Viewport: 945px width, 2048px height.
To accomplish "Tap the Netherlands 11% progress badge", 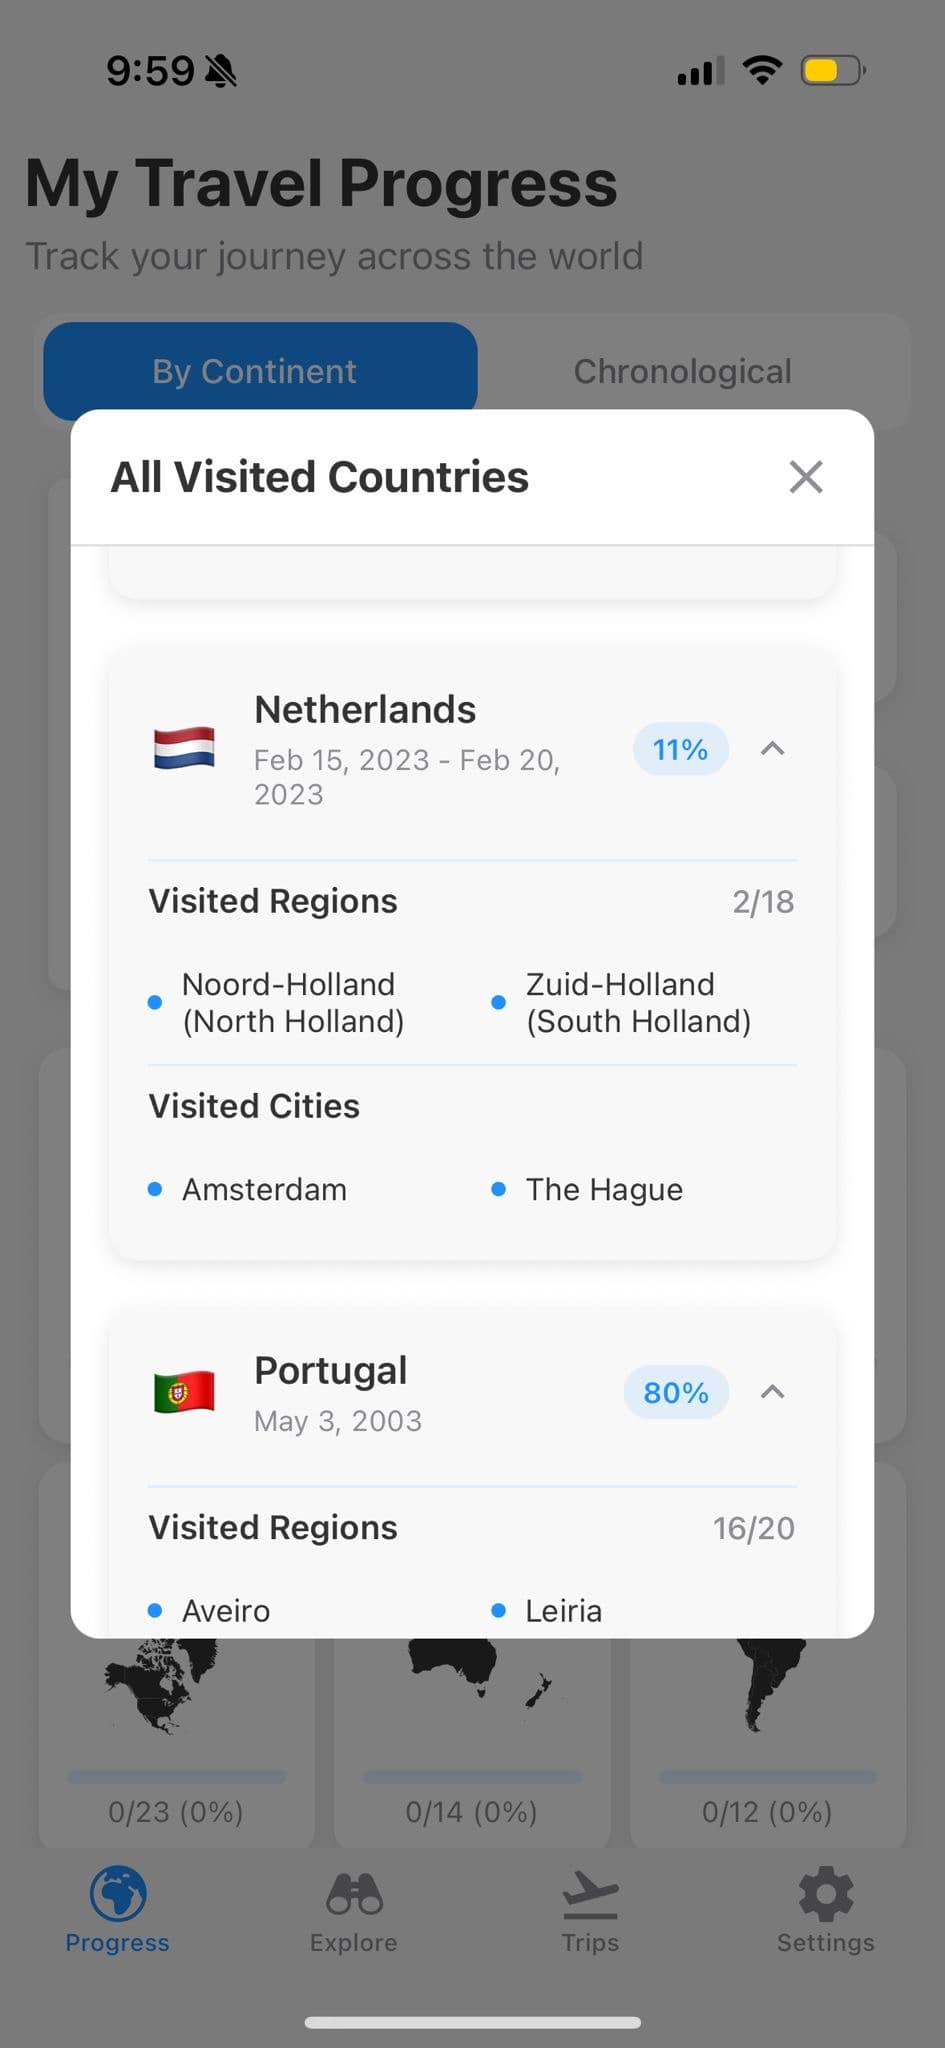I will 680,749.
